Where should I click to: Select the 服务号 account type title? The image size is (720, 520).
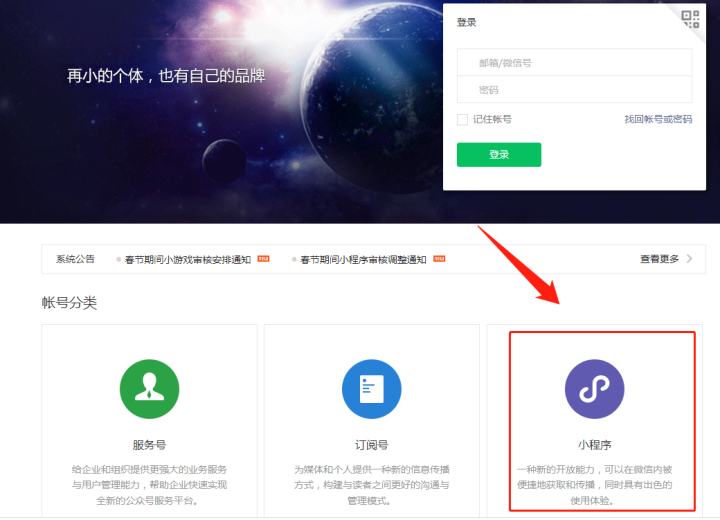pyautogui.click(x=149, y=445)
